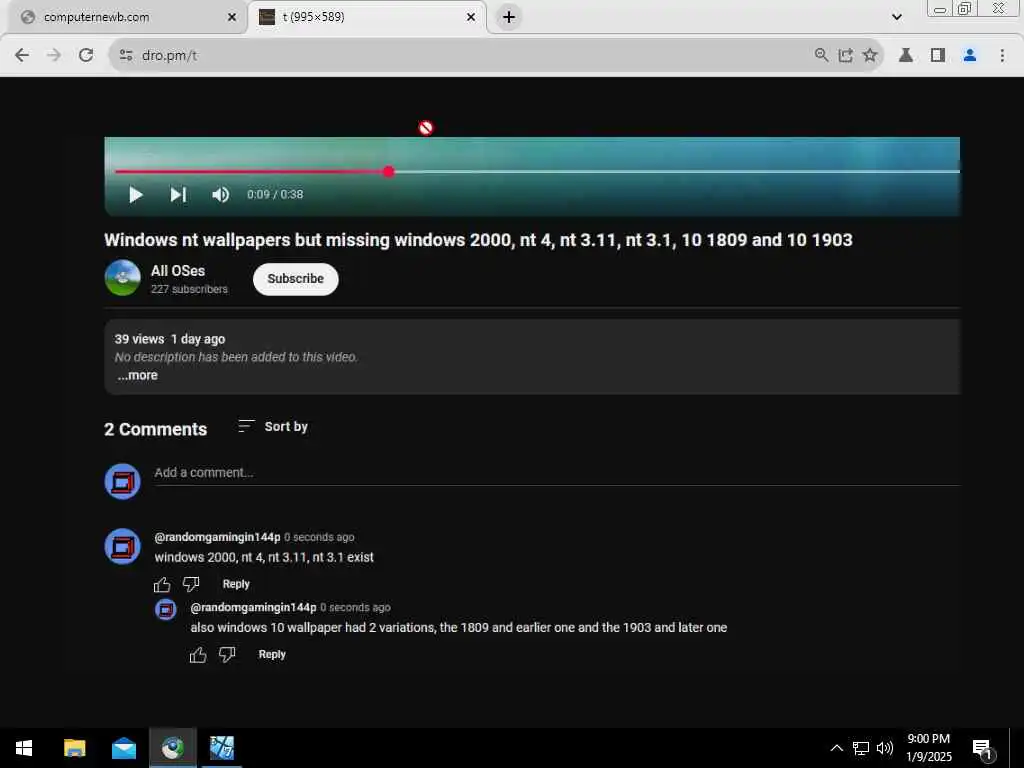Screen dimensions: 1024x768
Task: Open the tab search dropdown
Action: point(897,17)
